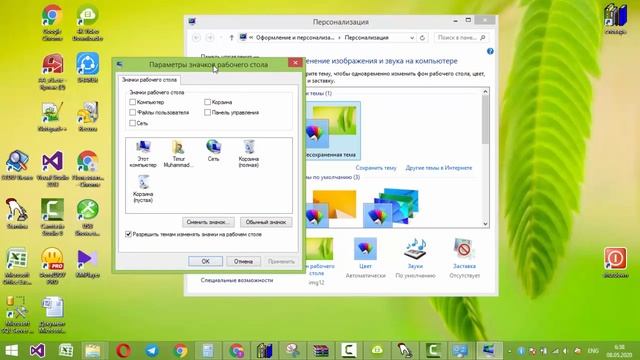The width and height of the screenshot is (640, 360).
Task: Select the SHAREit desktop icon
Action: click(x=87, y=67)
